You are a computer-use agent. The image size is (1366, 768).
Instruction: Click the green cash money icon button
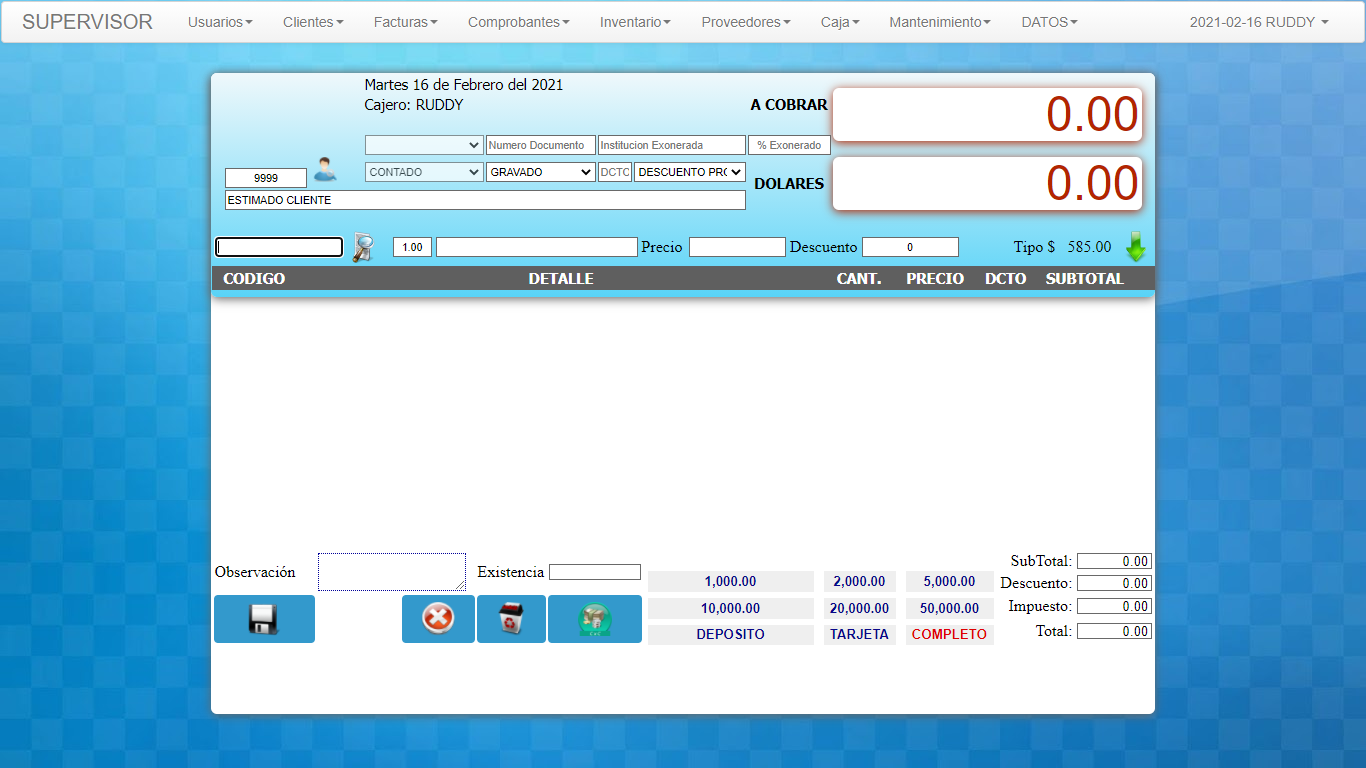[x=594, y=619]
